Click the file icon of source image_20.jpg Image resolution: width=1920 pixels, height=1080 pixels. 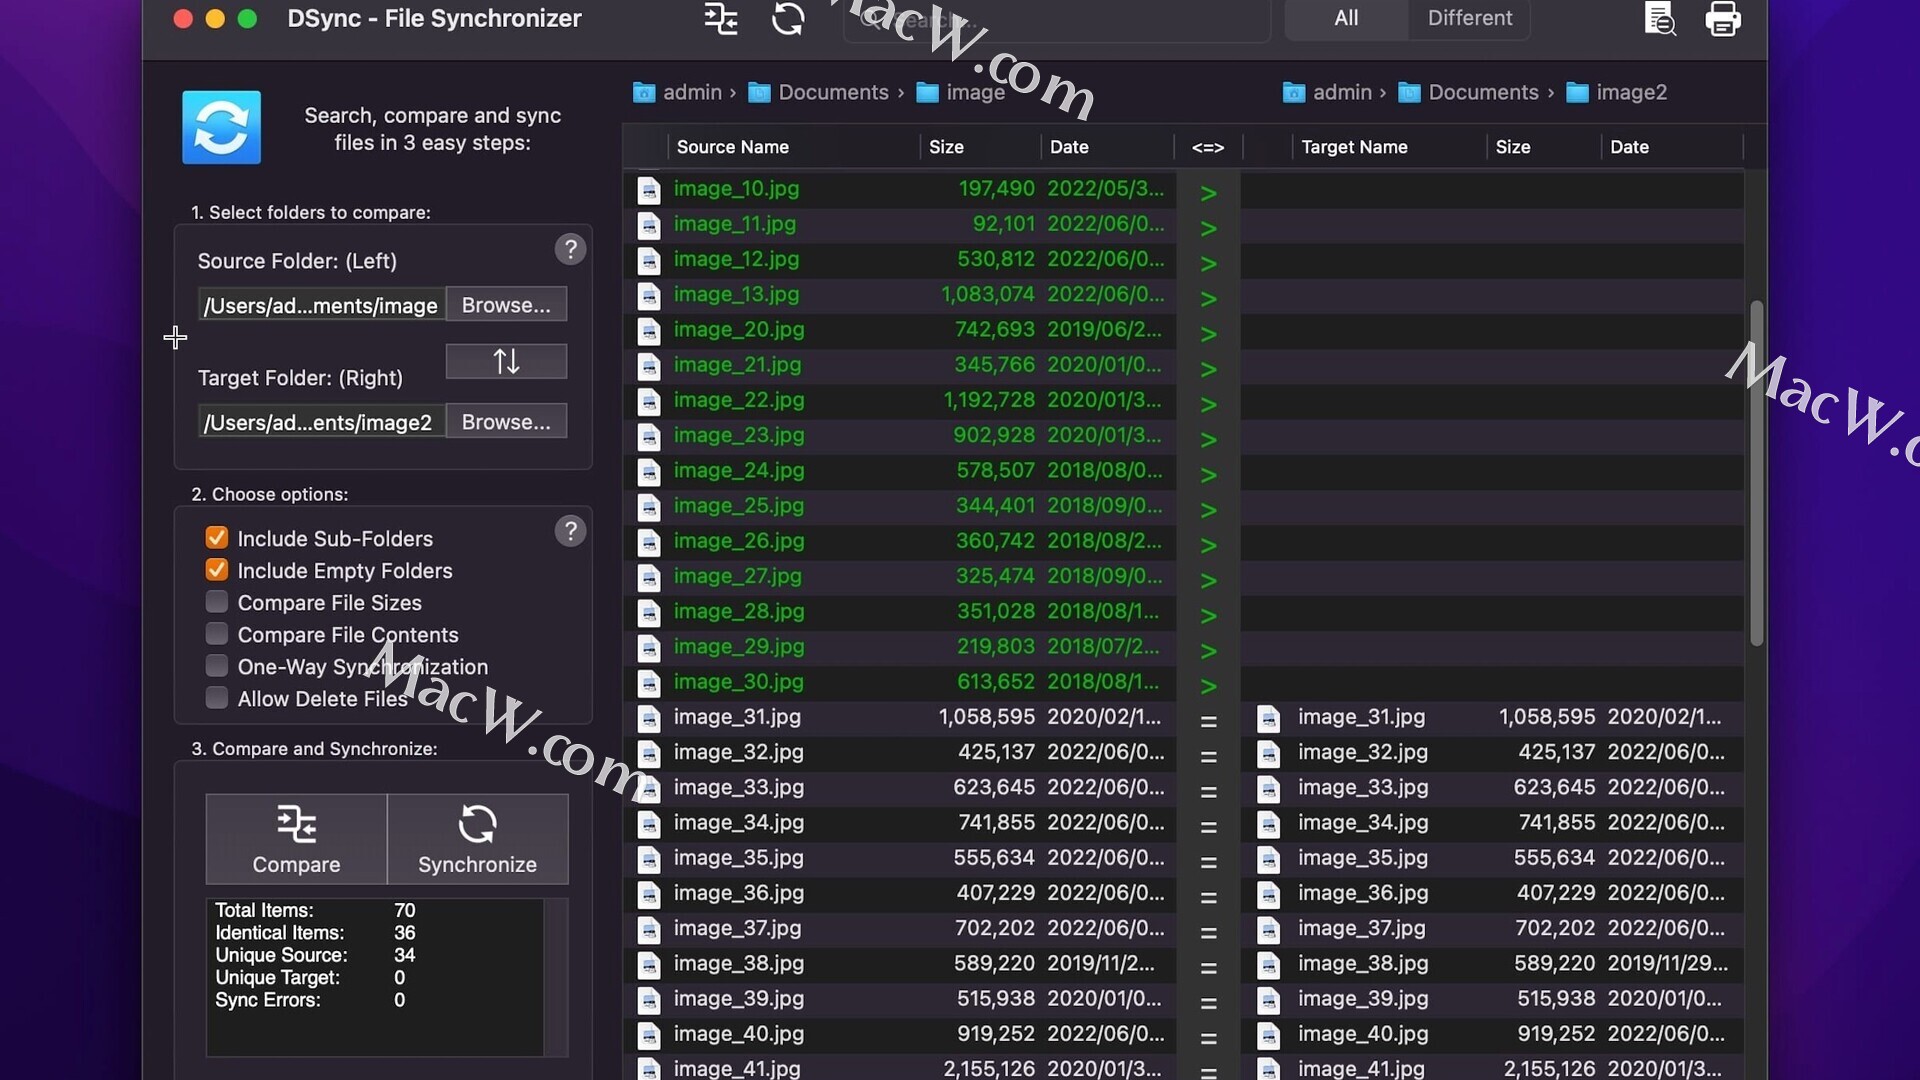(649, 331)
